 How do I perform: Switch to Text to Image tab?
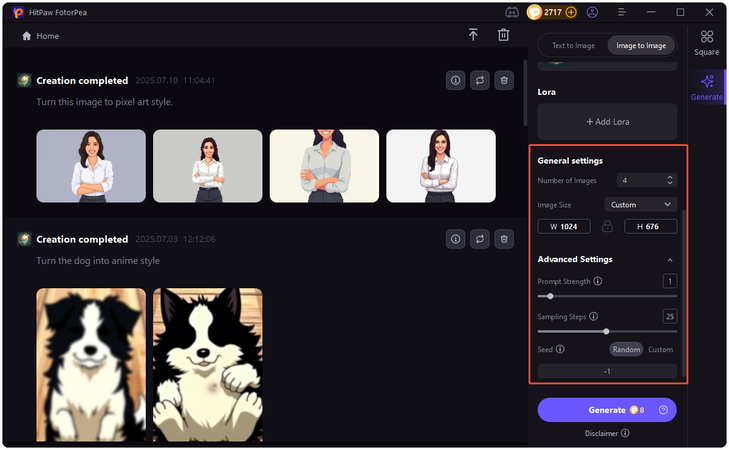tap(573, 46)
